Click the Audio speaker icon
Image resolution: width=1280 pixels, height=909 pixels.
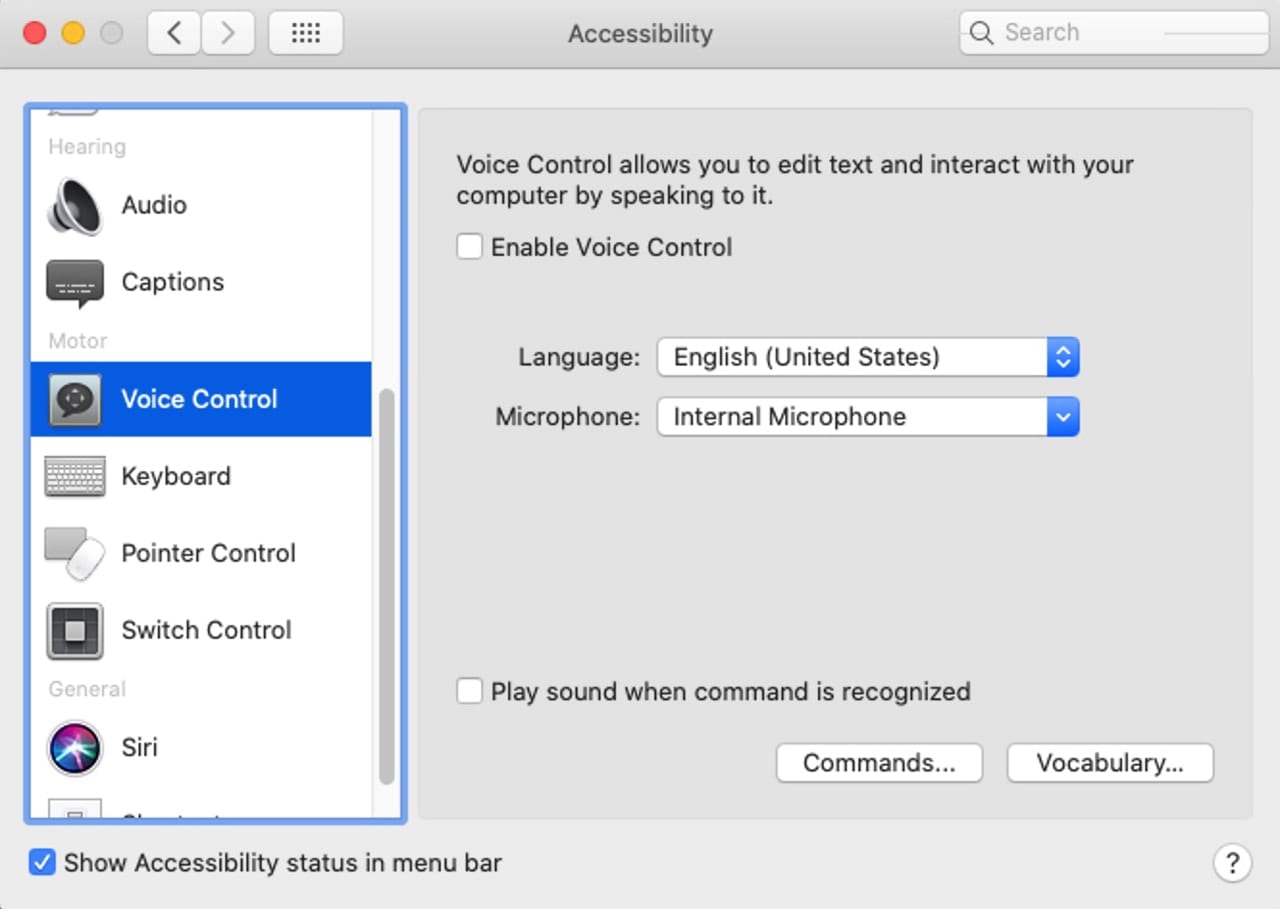(75, 206)
